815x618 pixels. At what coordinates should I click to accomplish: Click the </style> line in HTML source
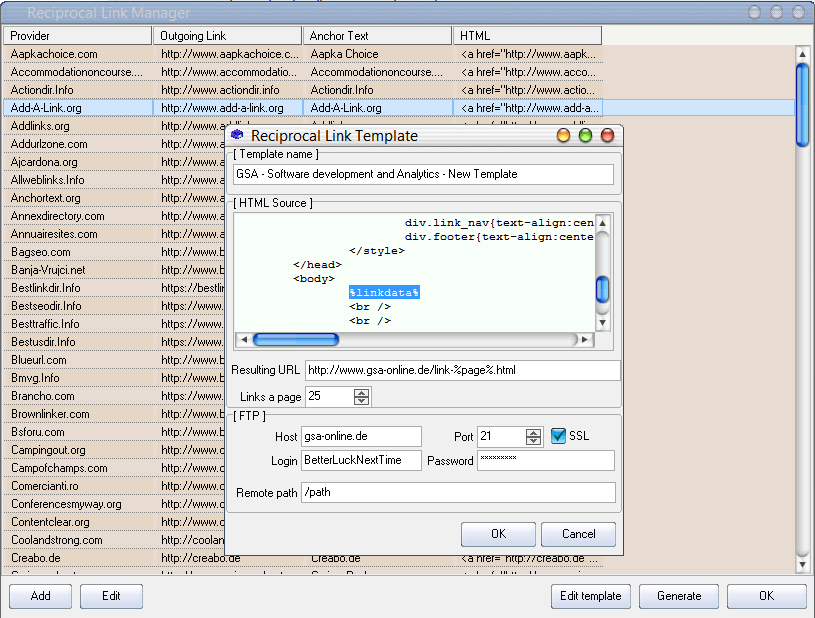tap(377, 251)
